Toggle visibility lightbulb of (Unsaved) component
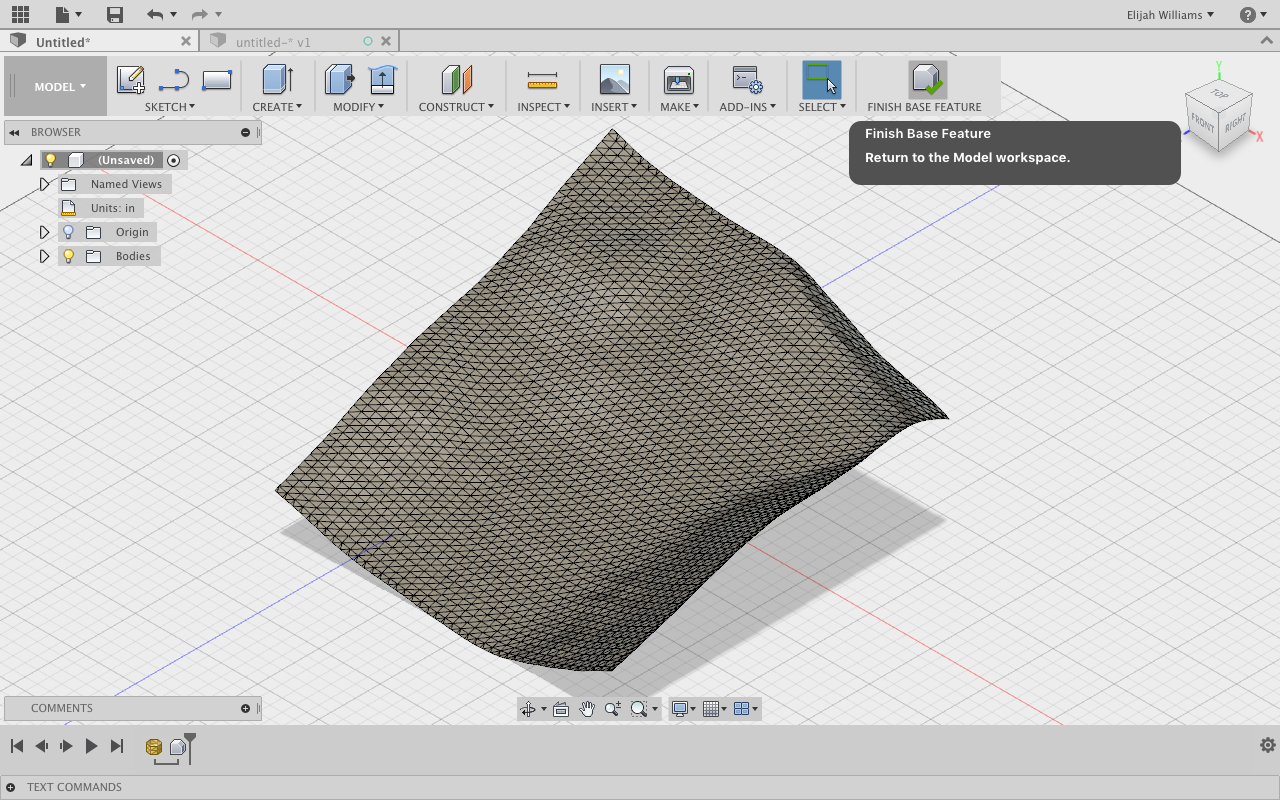Screen dimensions: 1280x800 point(50,160)
